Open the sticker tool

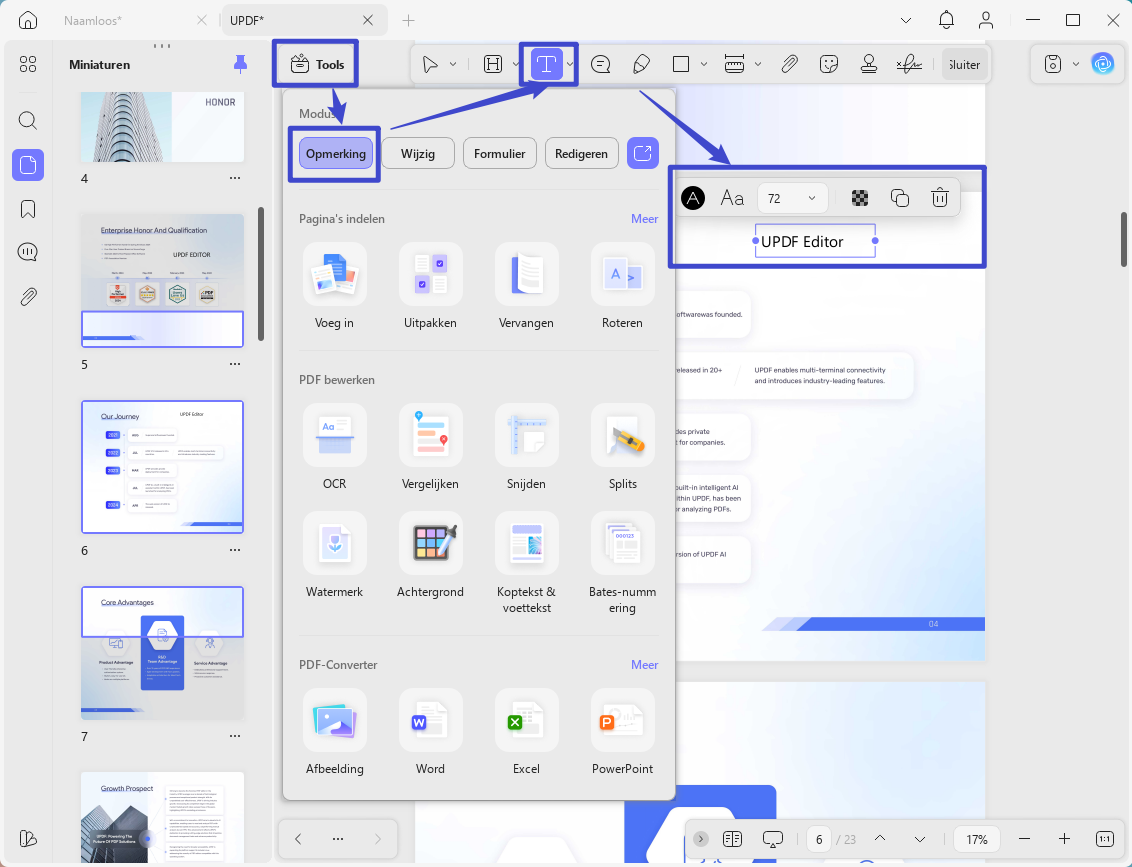(830, 64)
